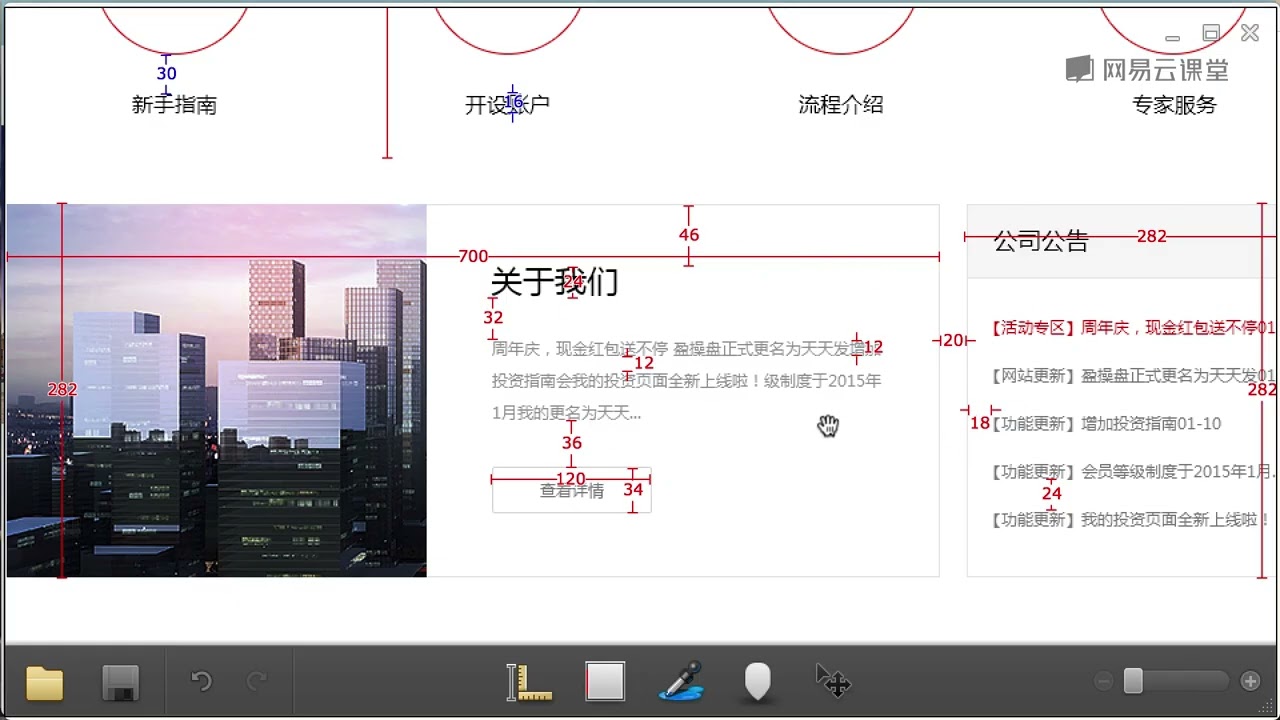This screenshot has height=720, width=1280.
Task: Select the ruler measurement tool
Action: pos(529,682)
